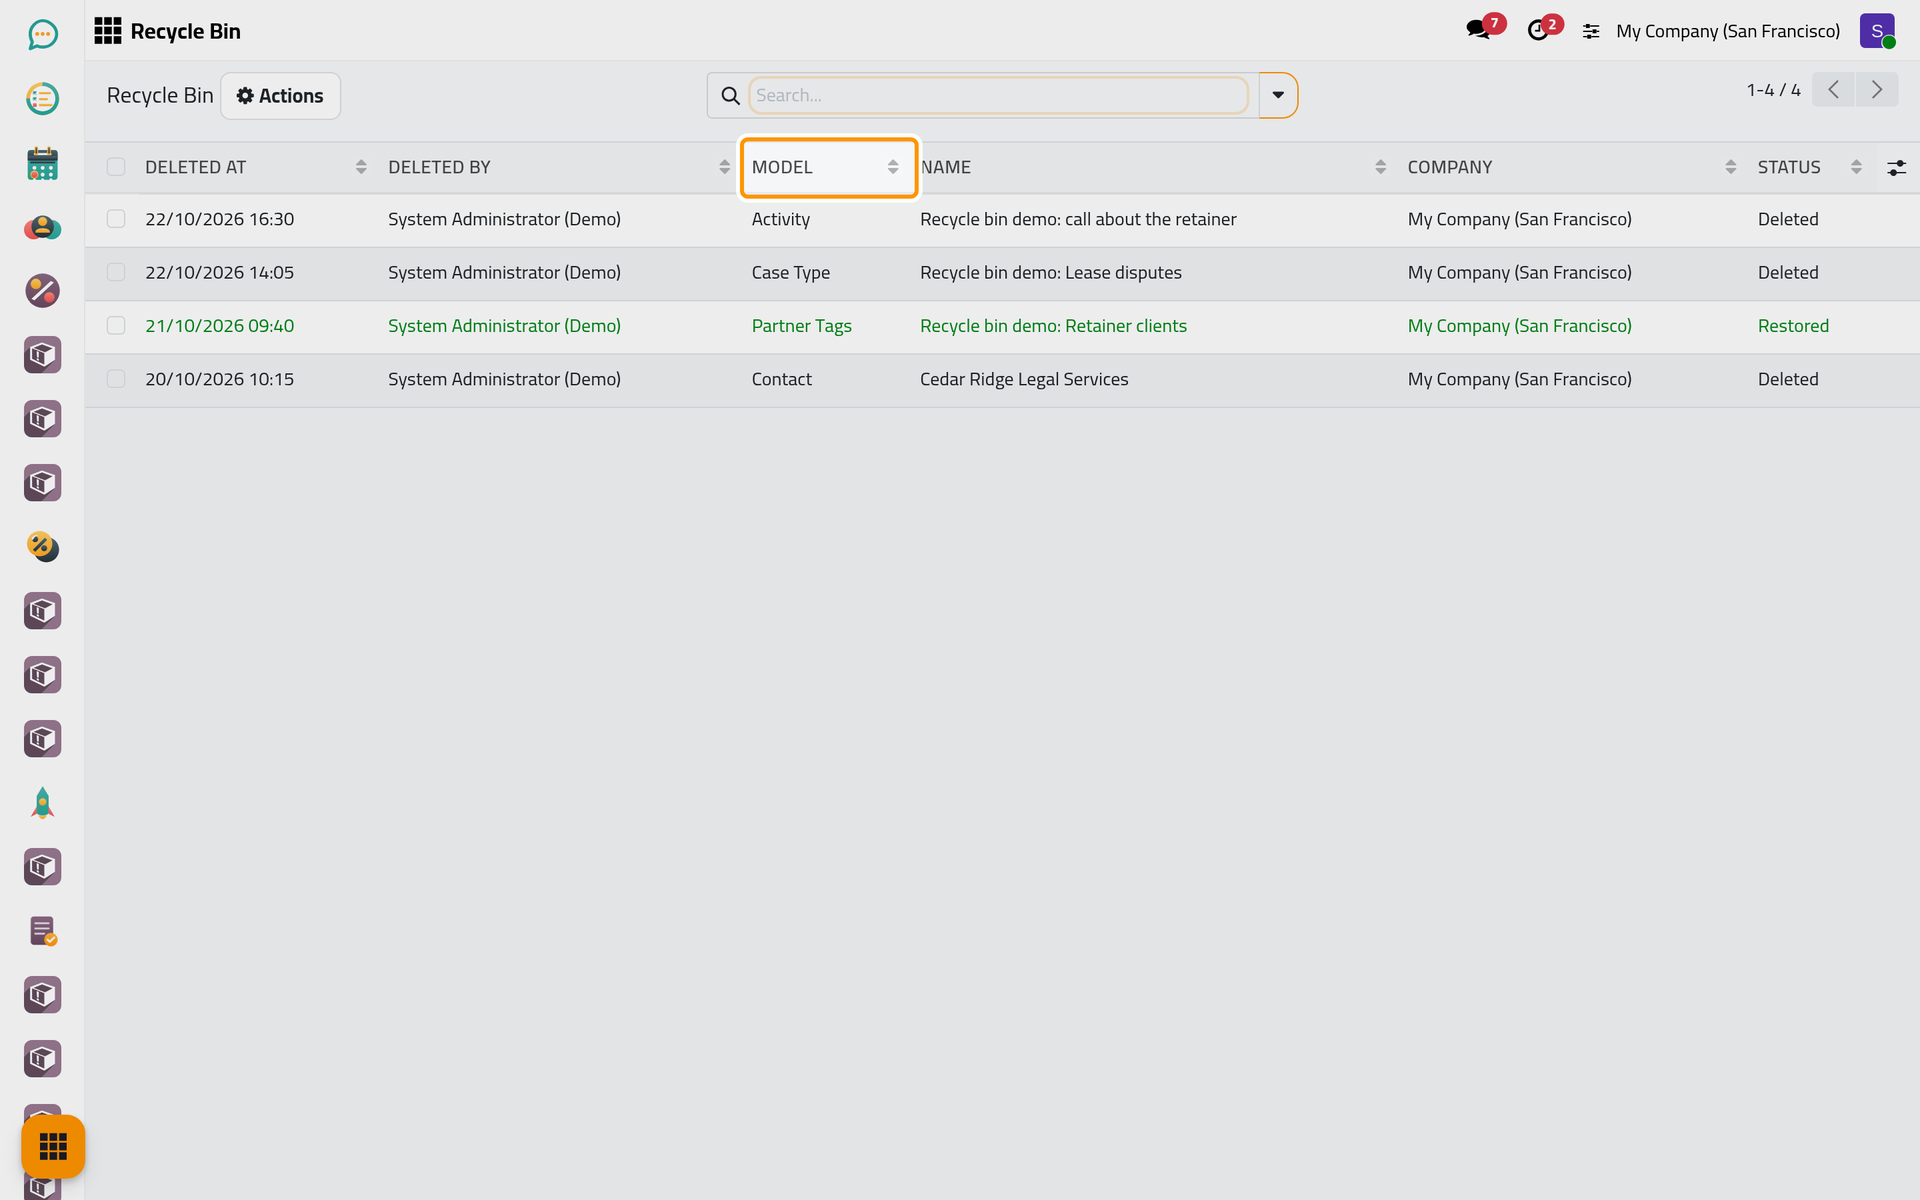1920x1200 pixels.
Task: Open the user avatar menu
Action: (x=1877, y=31)
